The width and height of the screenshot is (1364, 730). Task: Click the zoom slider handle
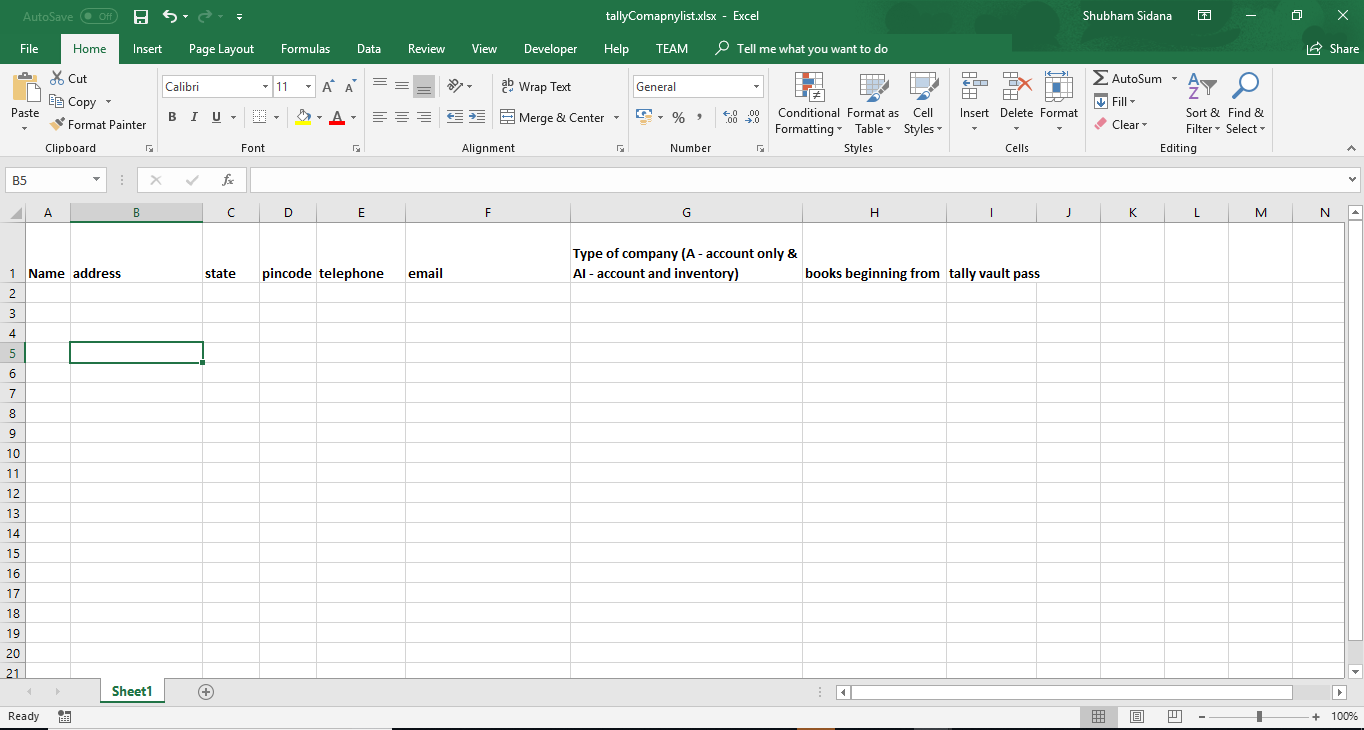point(1259,716)
